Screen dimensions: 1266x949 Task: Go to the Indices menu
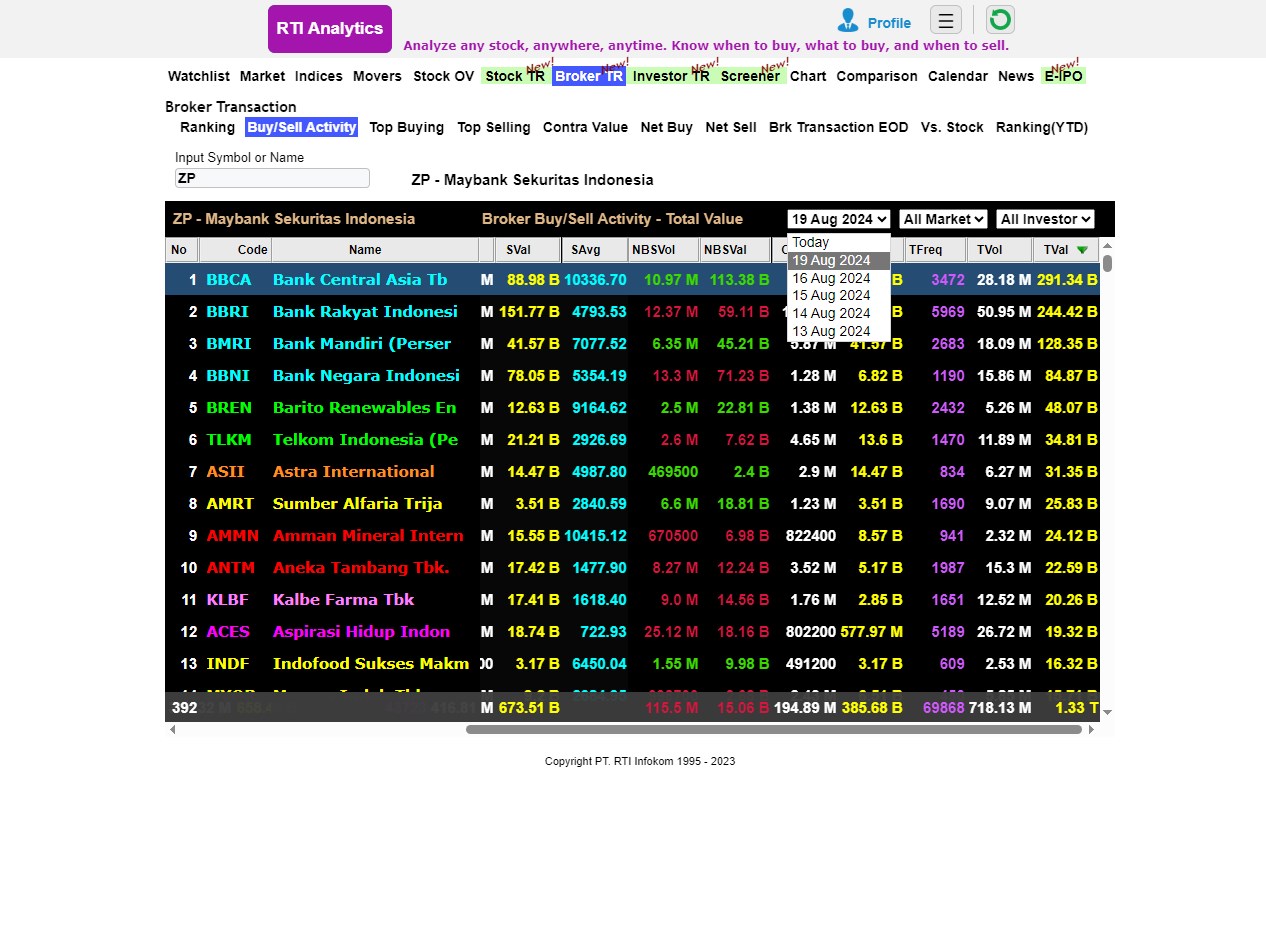tap(319, 76)
